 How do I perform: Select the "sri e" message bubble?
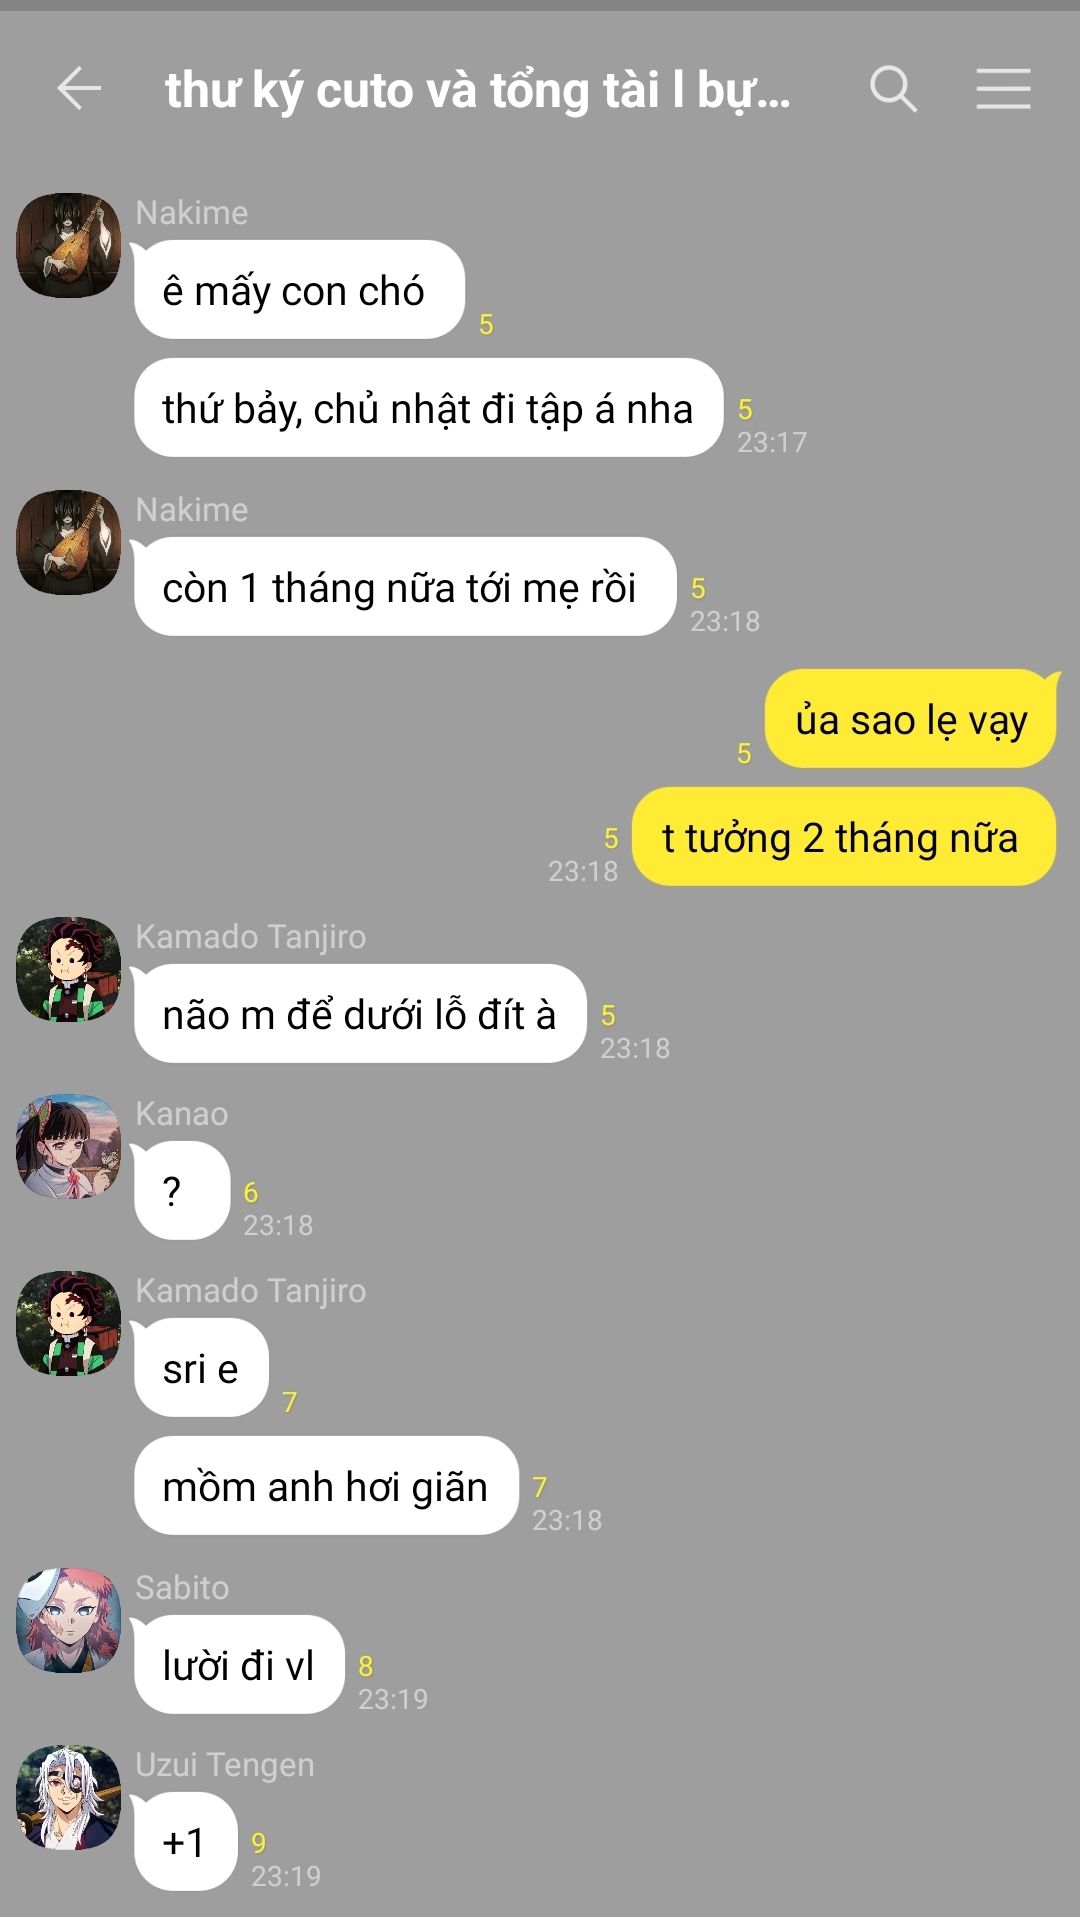coord(201,1368)
